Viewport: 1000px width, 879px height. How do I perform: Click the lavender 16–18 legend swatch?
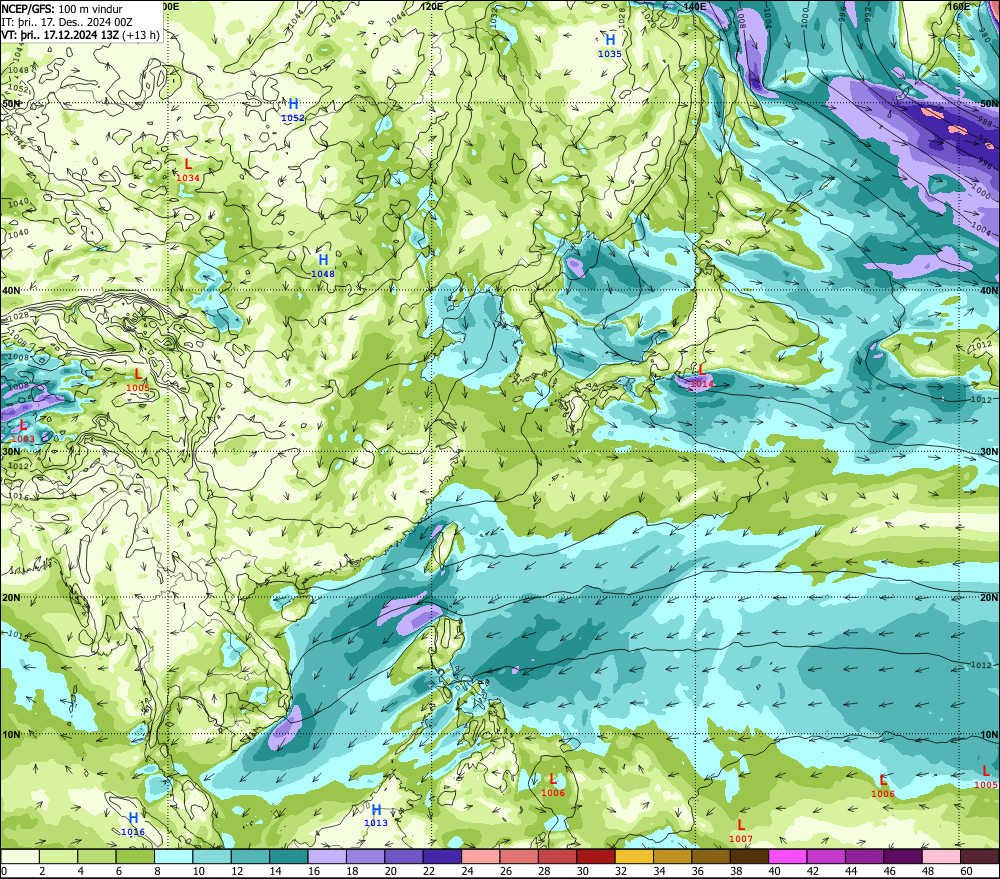327,856
